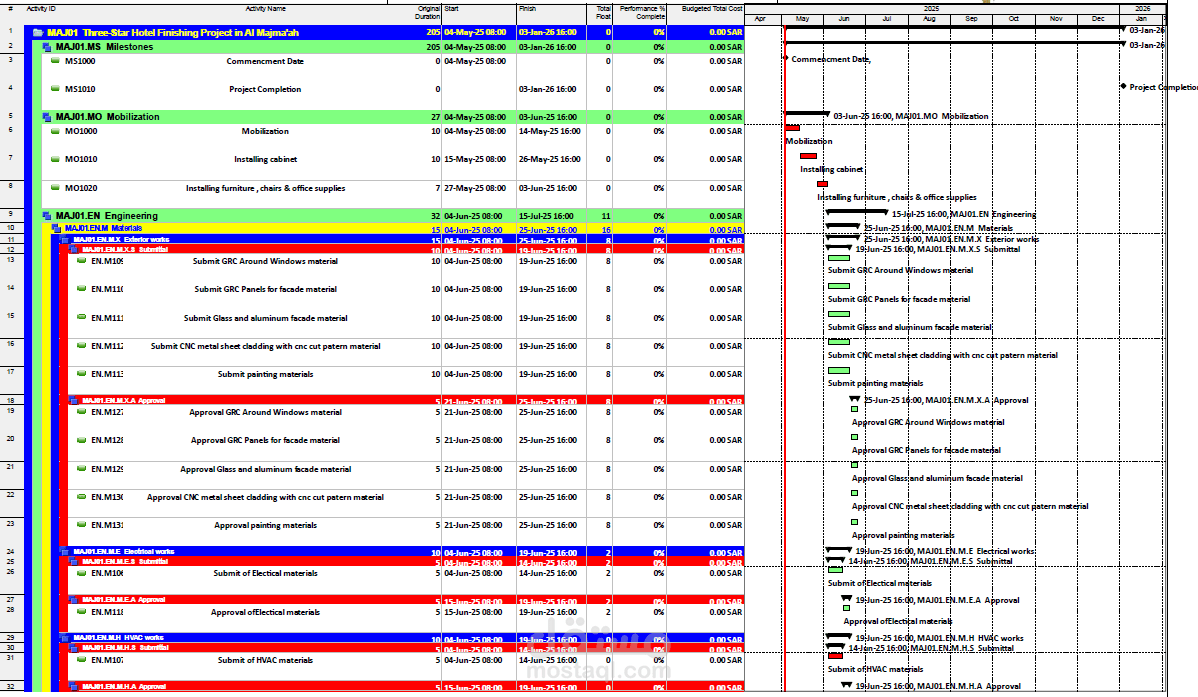Click the activity icon for Approval of Electrical materials
This screenshot has height=697, width=1198.
[x=82, y=611]
